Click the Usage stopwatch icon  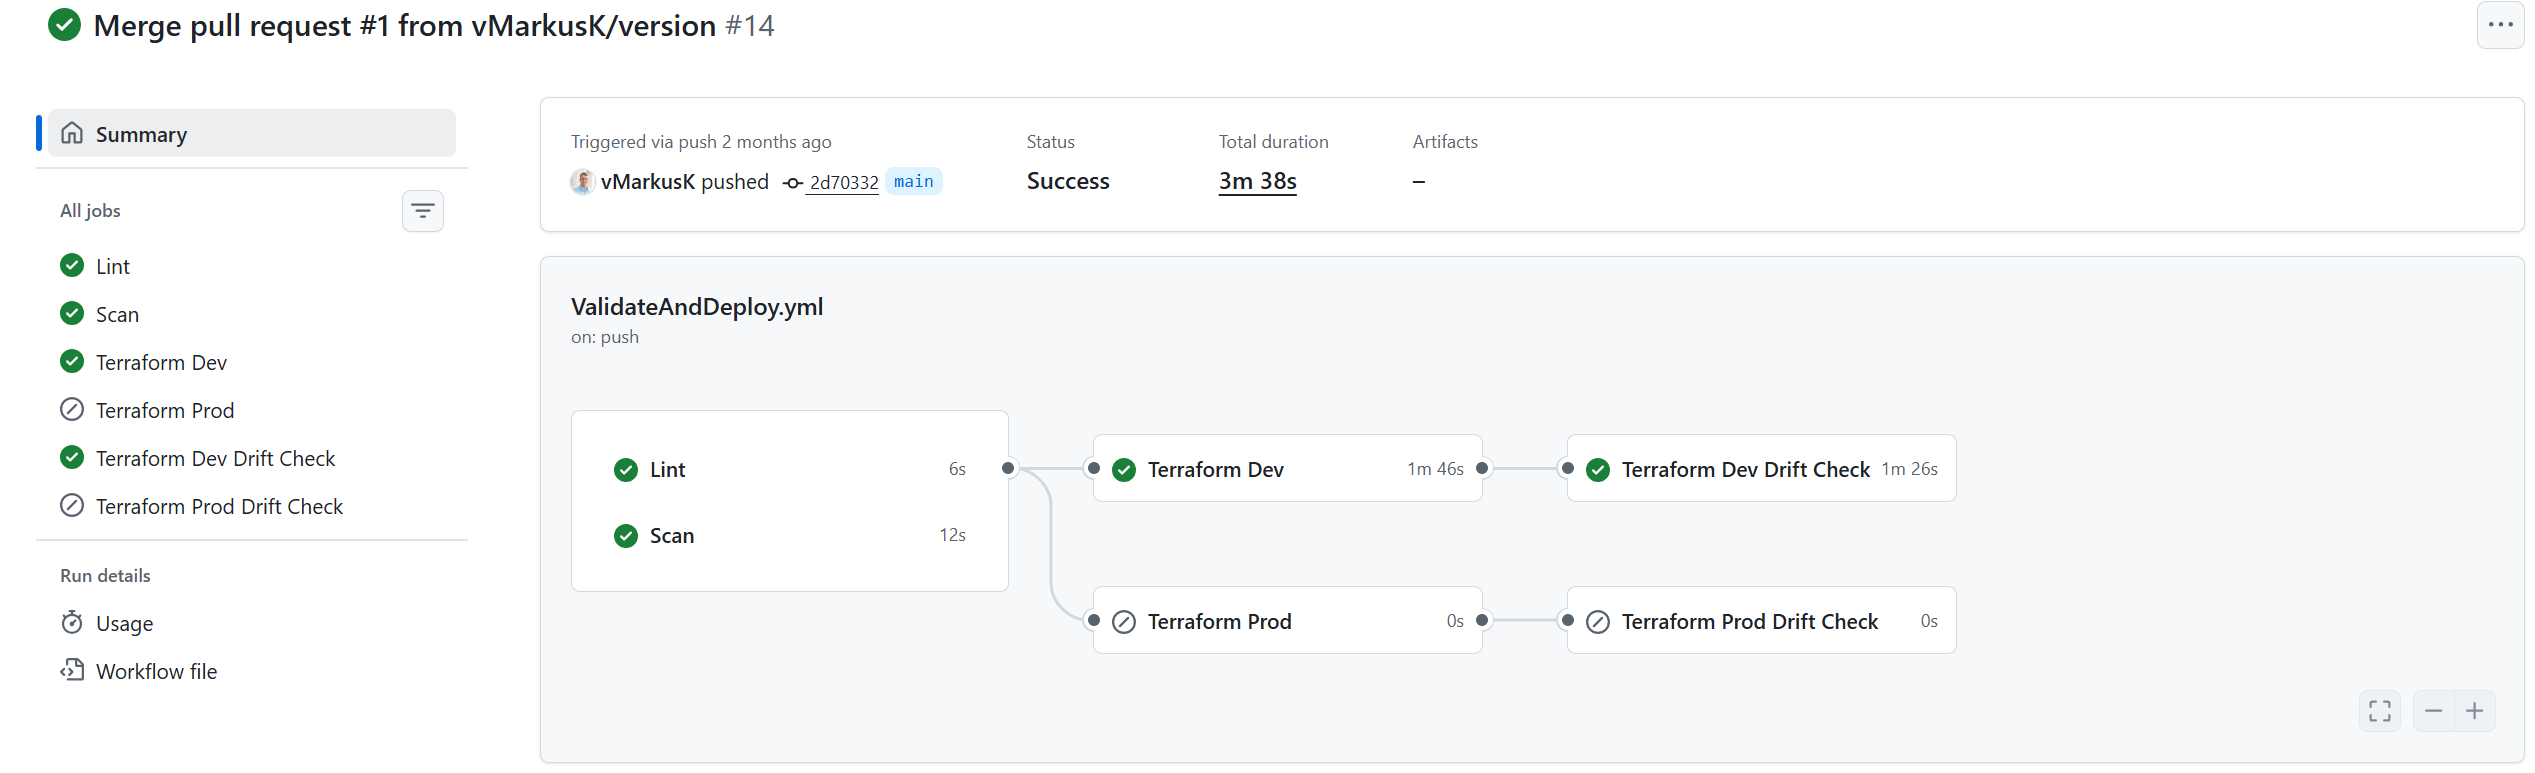(x=72, y=623)
